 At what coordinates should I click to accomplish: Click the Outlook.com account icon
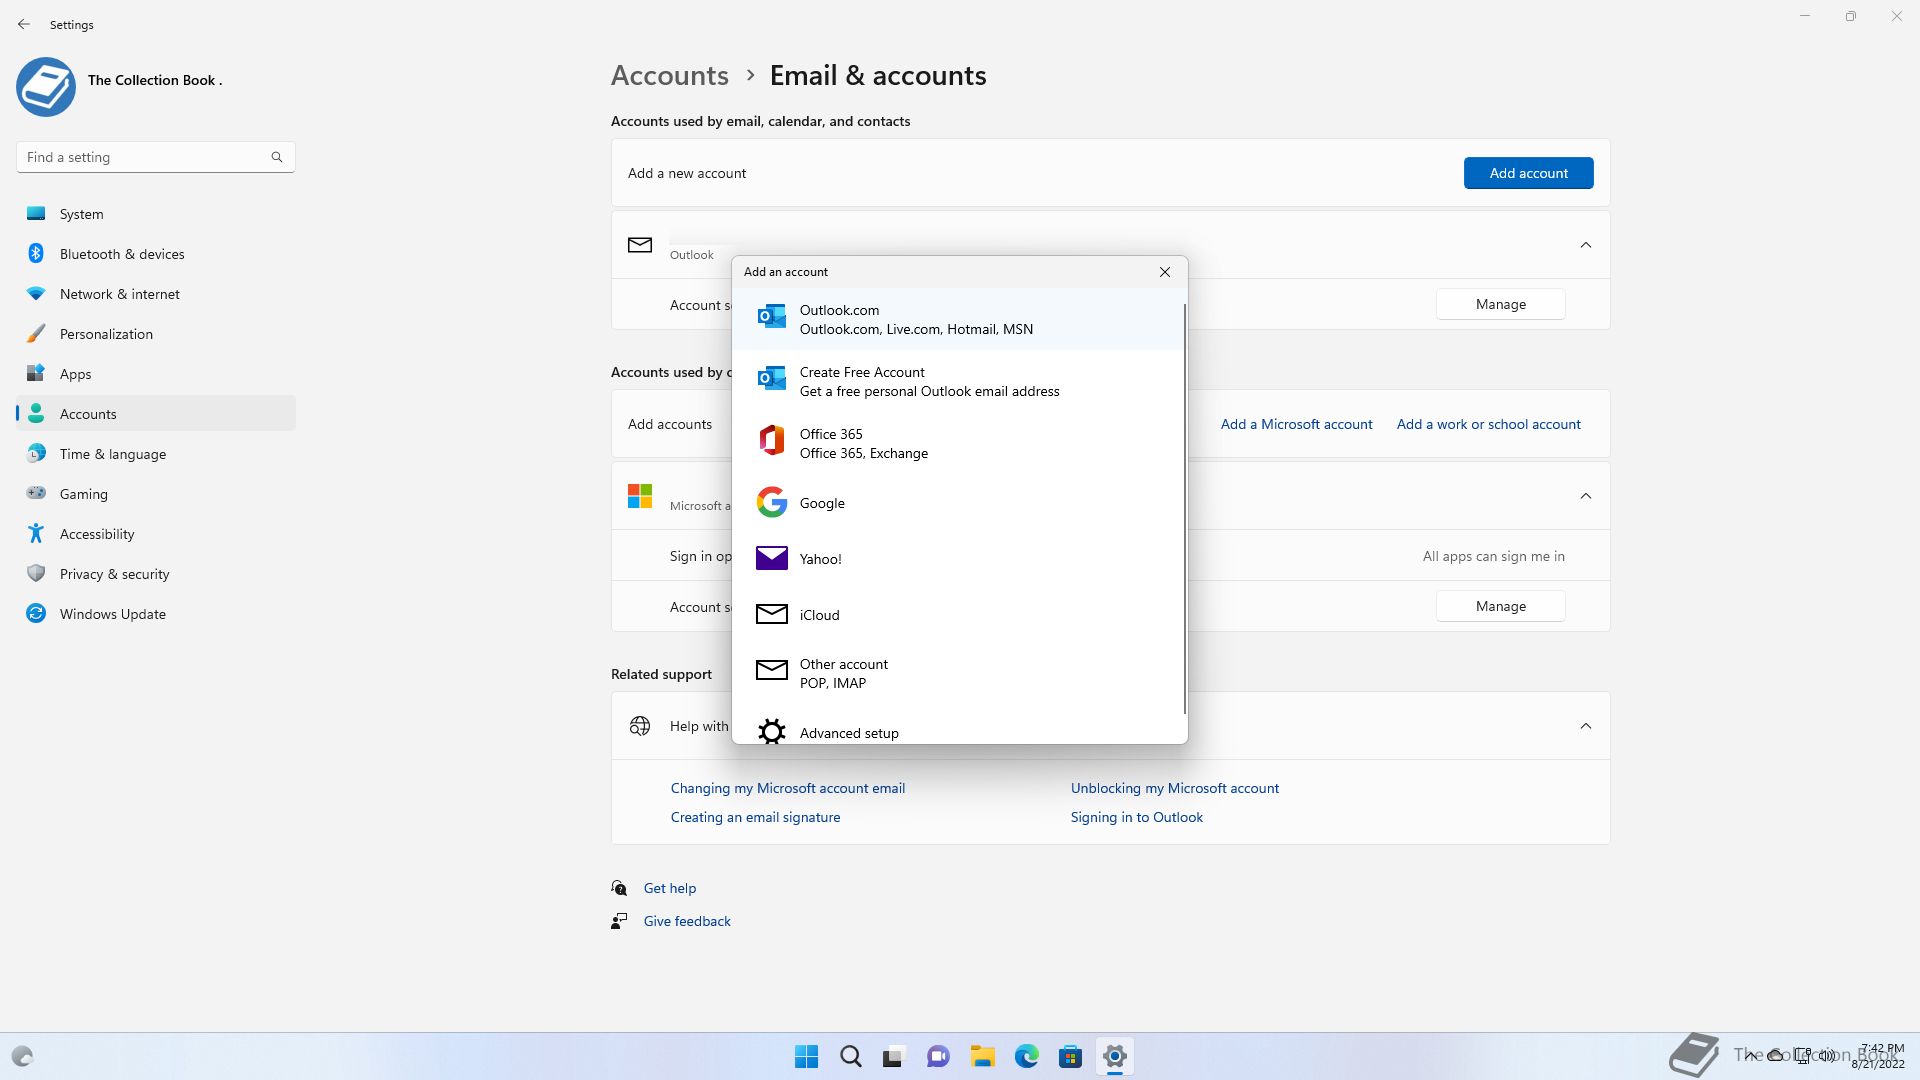pyautogui.click(x=771, y=317)
